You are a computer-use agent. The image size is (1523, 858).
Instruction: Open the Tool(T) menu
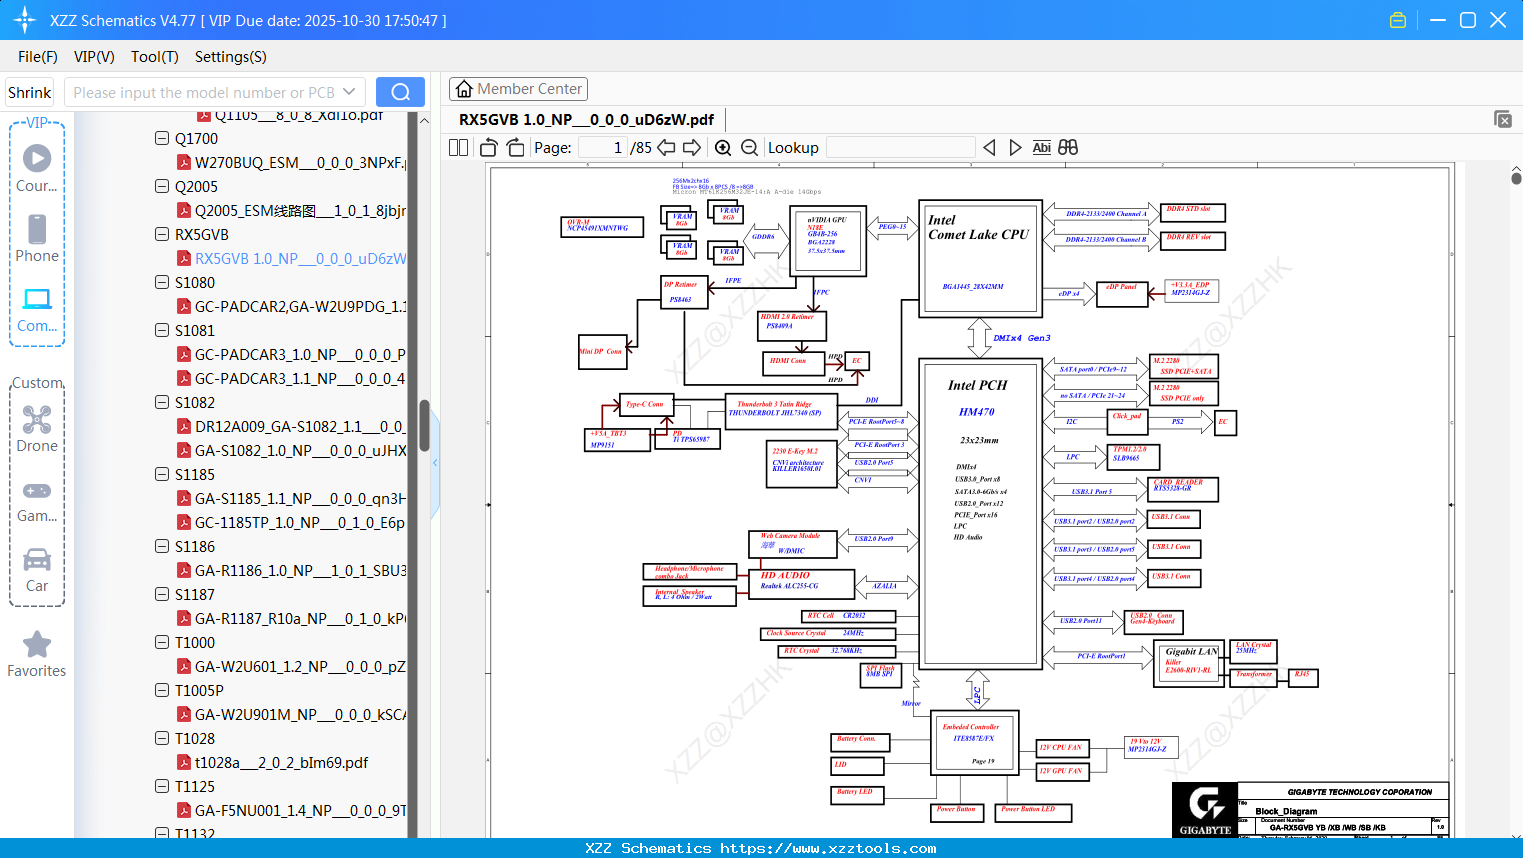tap(155, 57)
